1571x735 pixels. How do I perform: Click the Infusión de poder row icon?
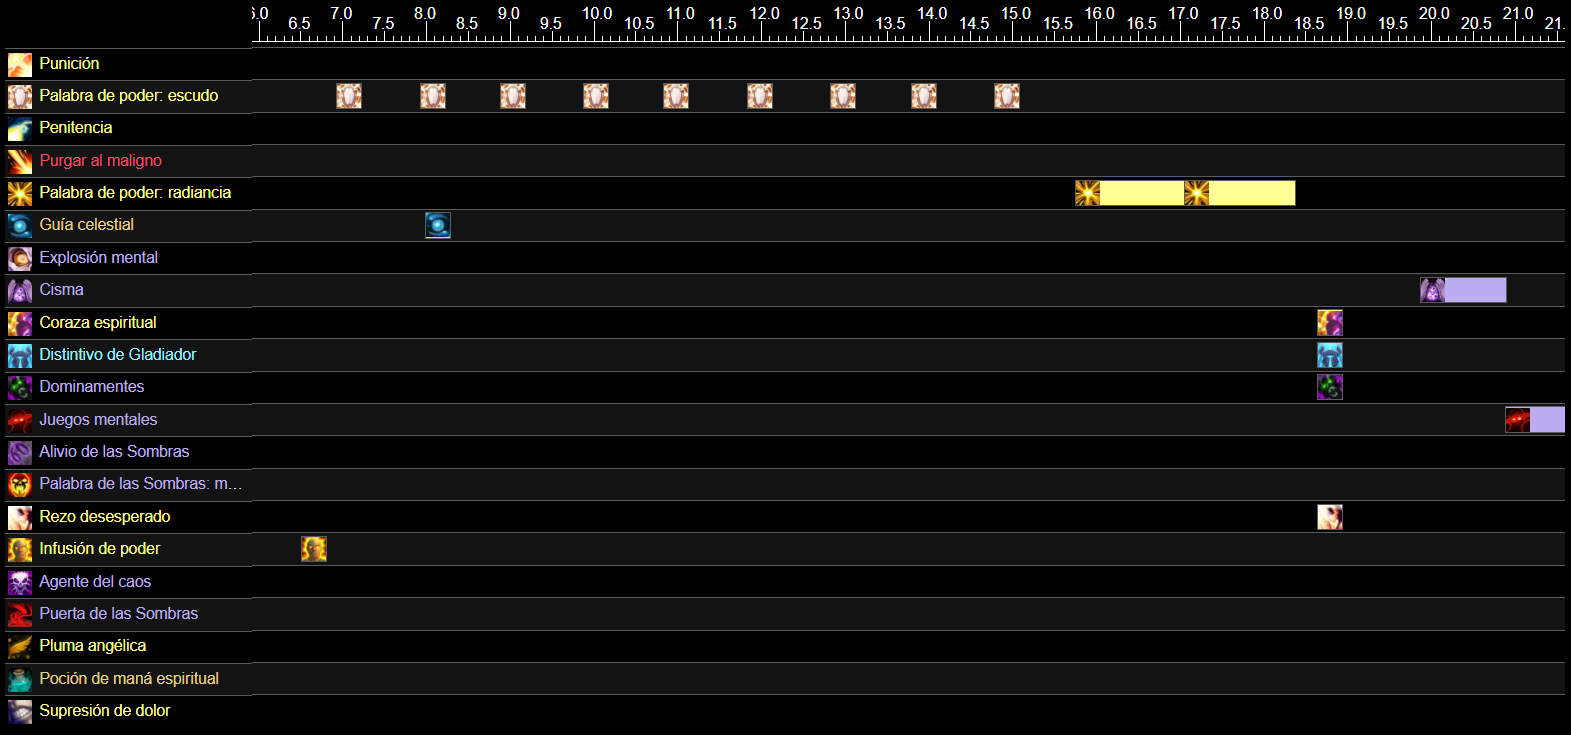20,550
